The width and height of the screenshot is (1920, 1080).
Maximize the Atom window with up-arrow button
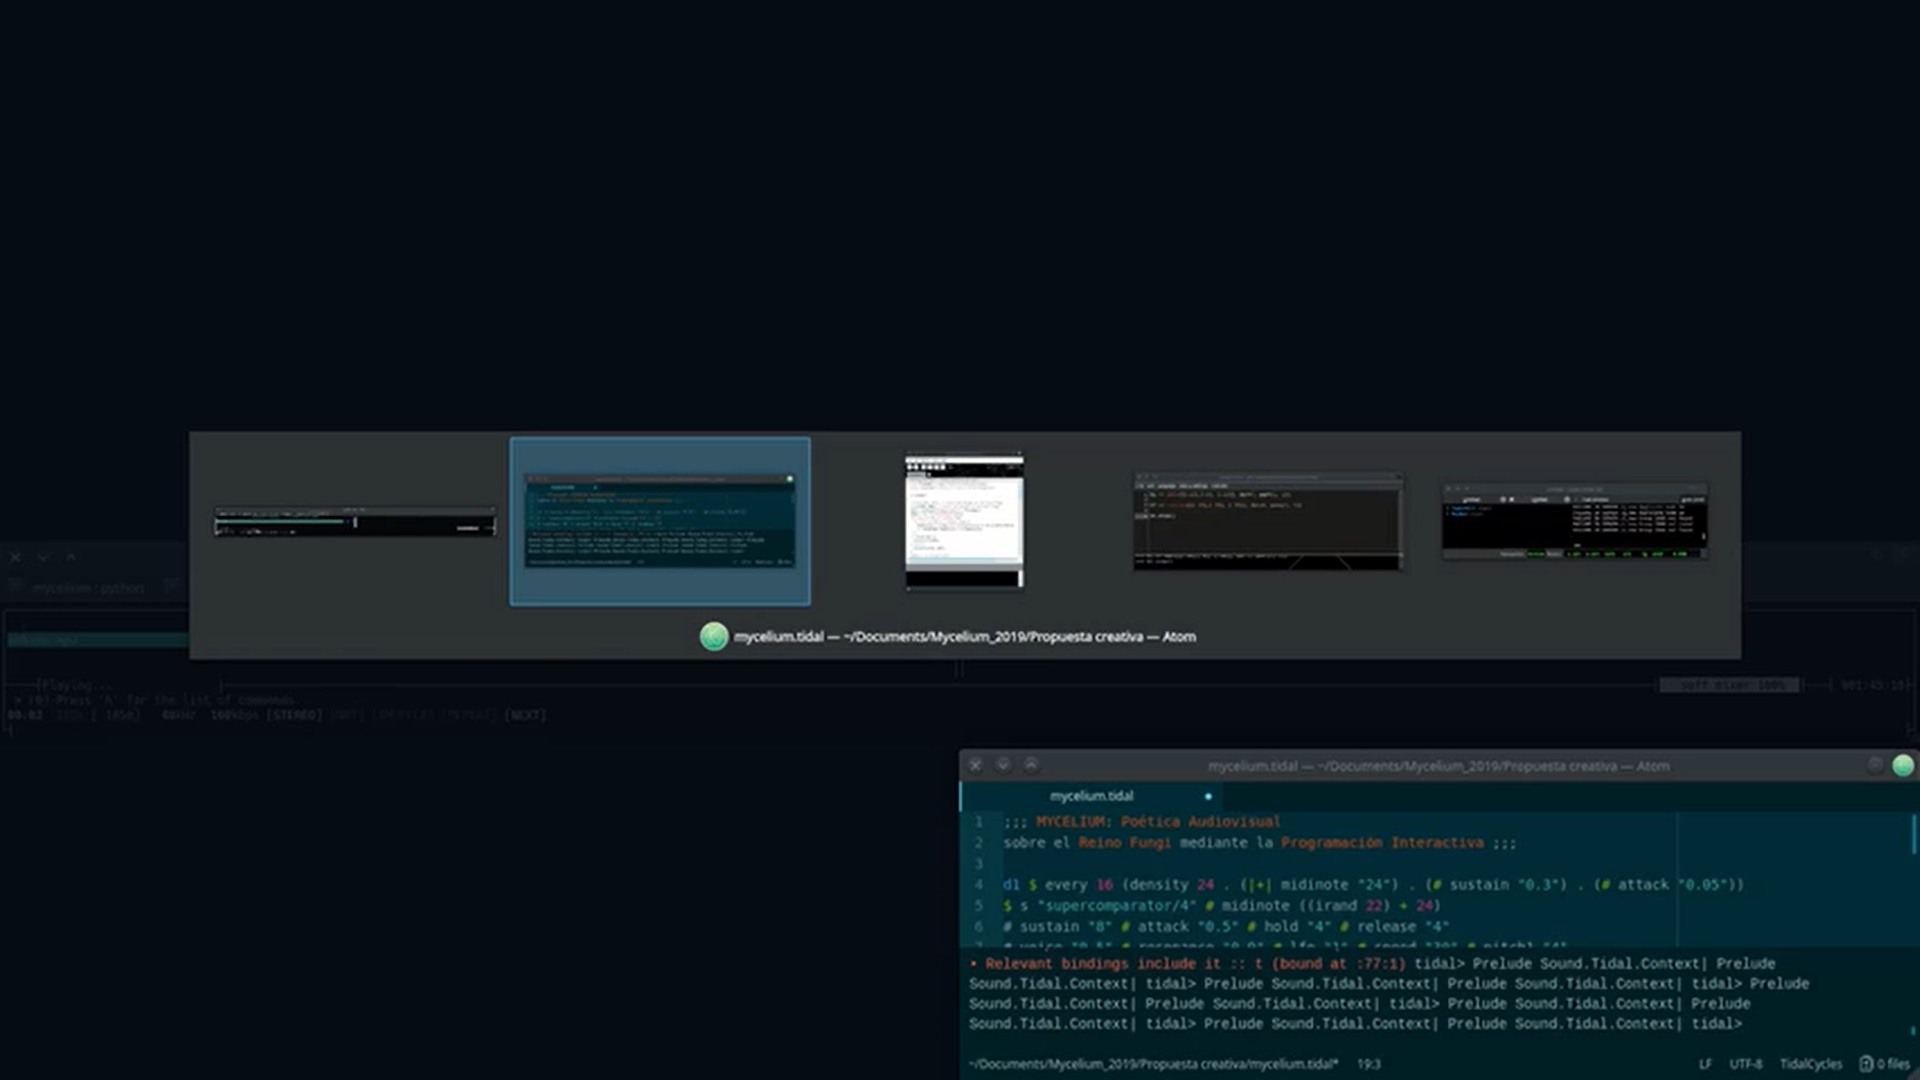(x=1031, y=765)
